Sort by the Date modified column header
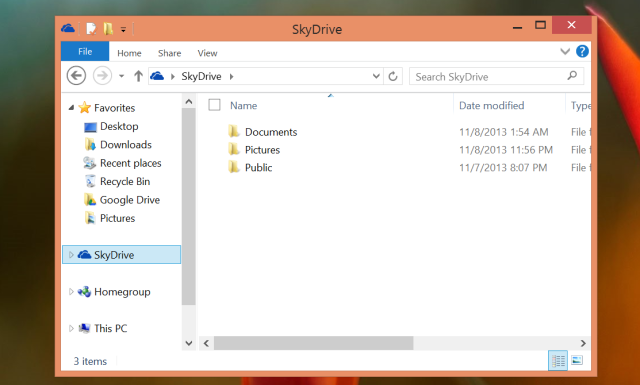 pos(491,105)
